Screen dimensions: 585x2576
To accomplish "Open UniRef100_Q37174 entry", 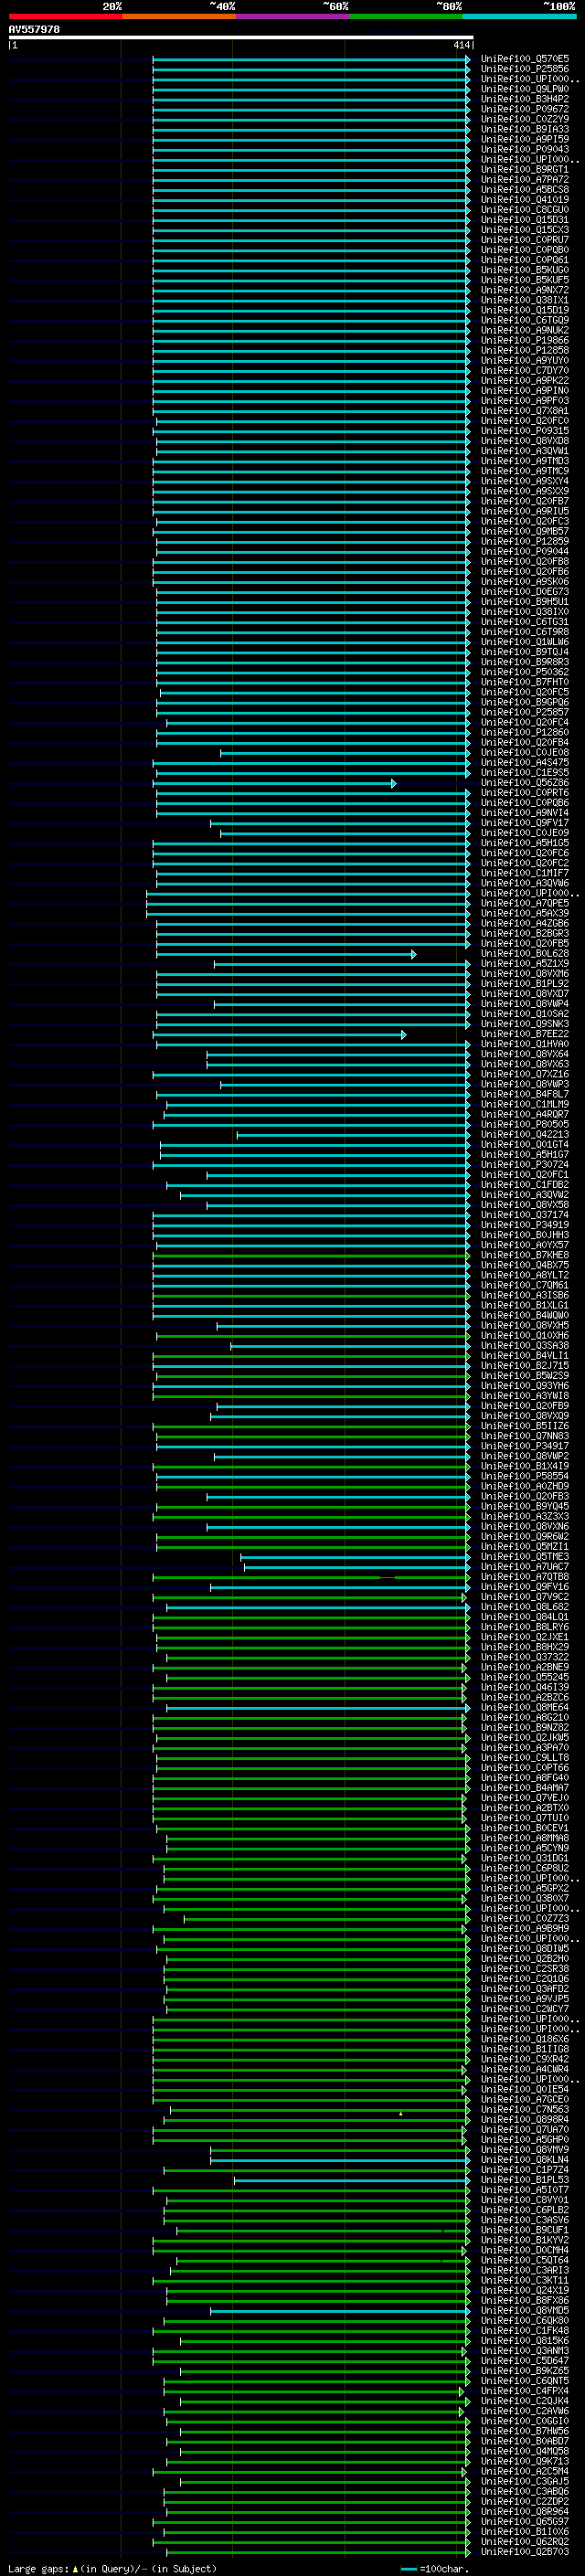I will tap(525, 1214).
